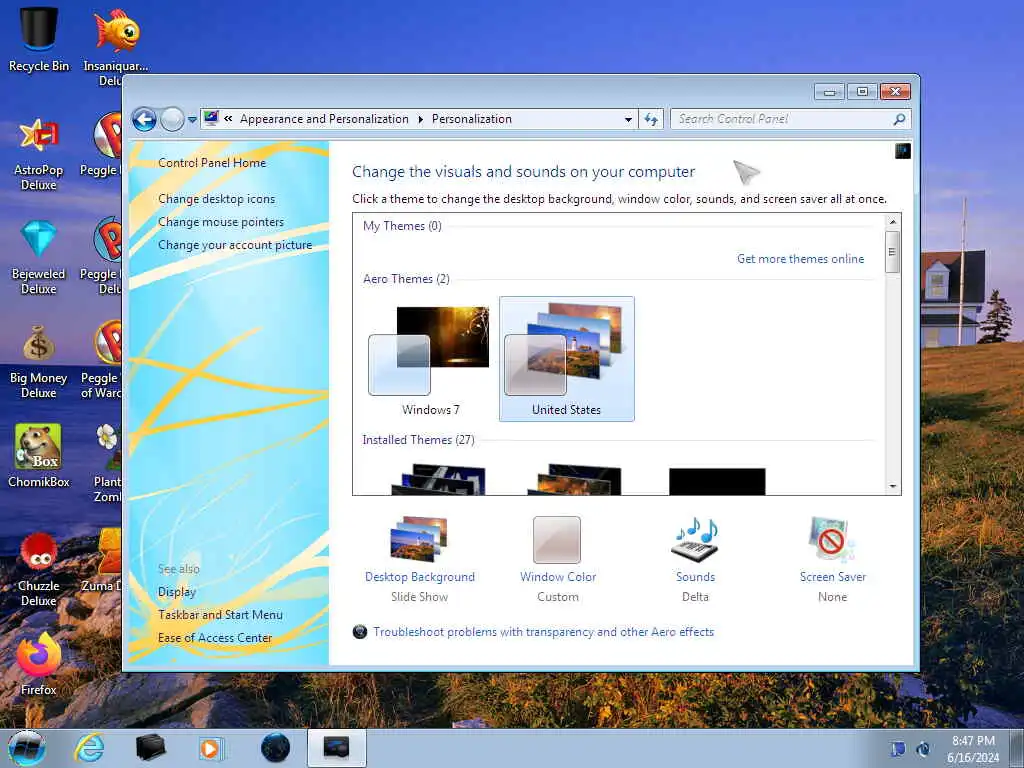Click Get more themes online

pyautogui.click(x=801, y=259)
